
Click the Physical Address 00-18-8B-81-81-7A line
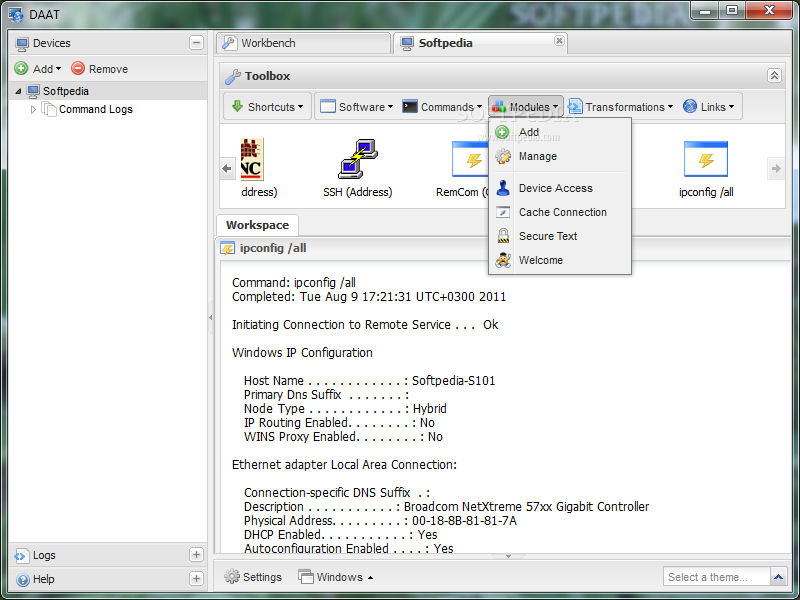(380, 521)
